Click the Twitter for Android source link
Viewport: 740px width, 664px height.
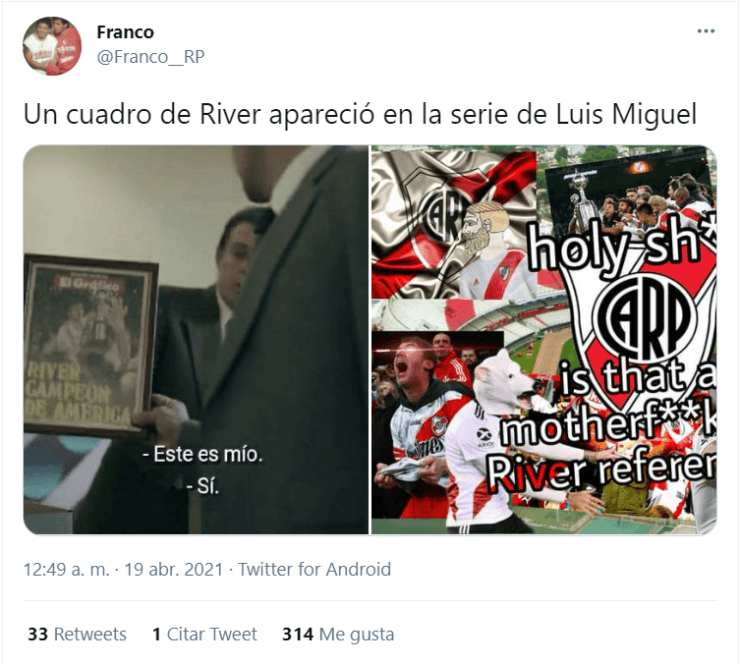point(314,569)
